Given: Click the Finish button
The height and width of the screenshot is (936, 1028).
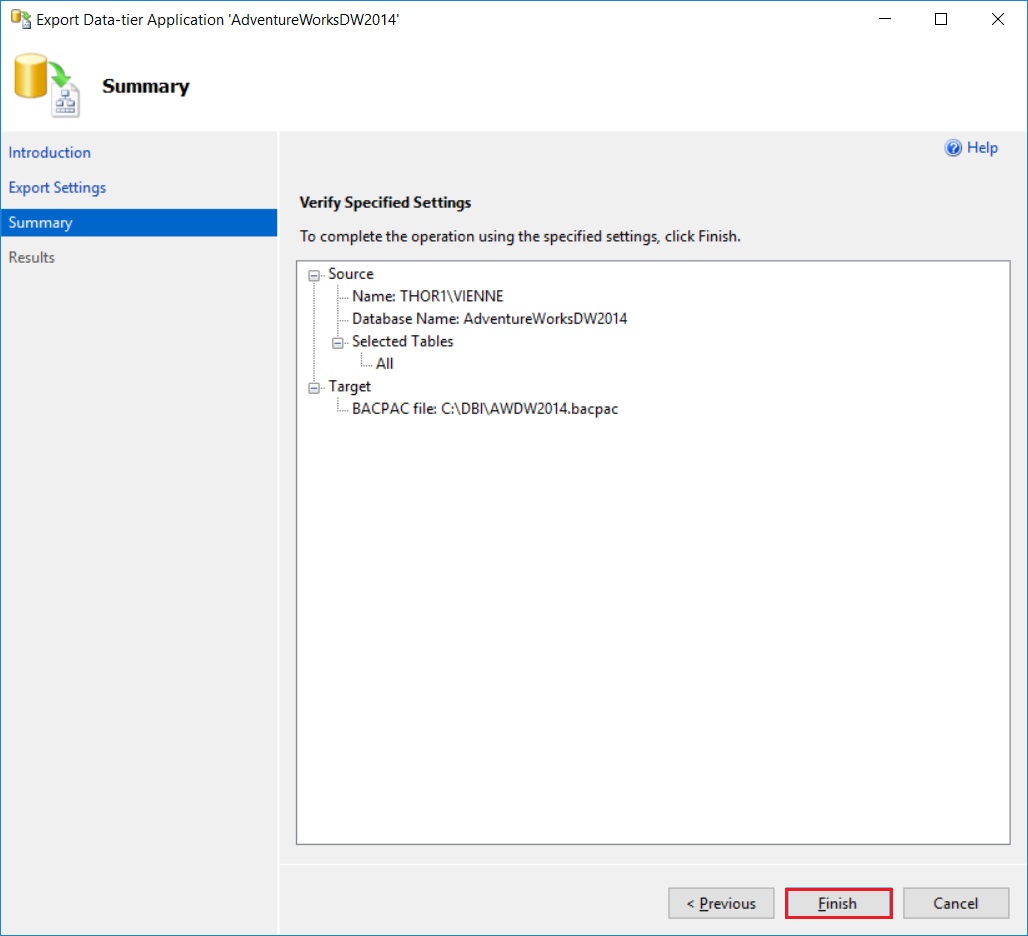Looking at the screenshot, I should tap(838, 903).
